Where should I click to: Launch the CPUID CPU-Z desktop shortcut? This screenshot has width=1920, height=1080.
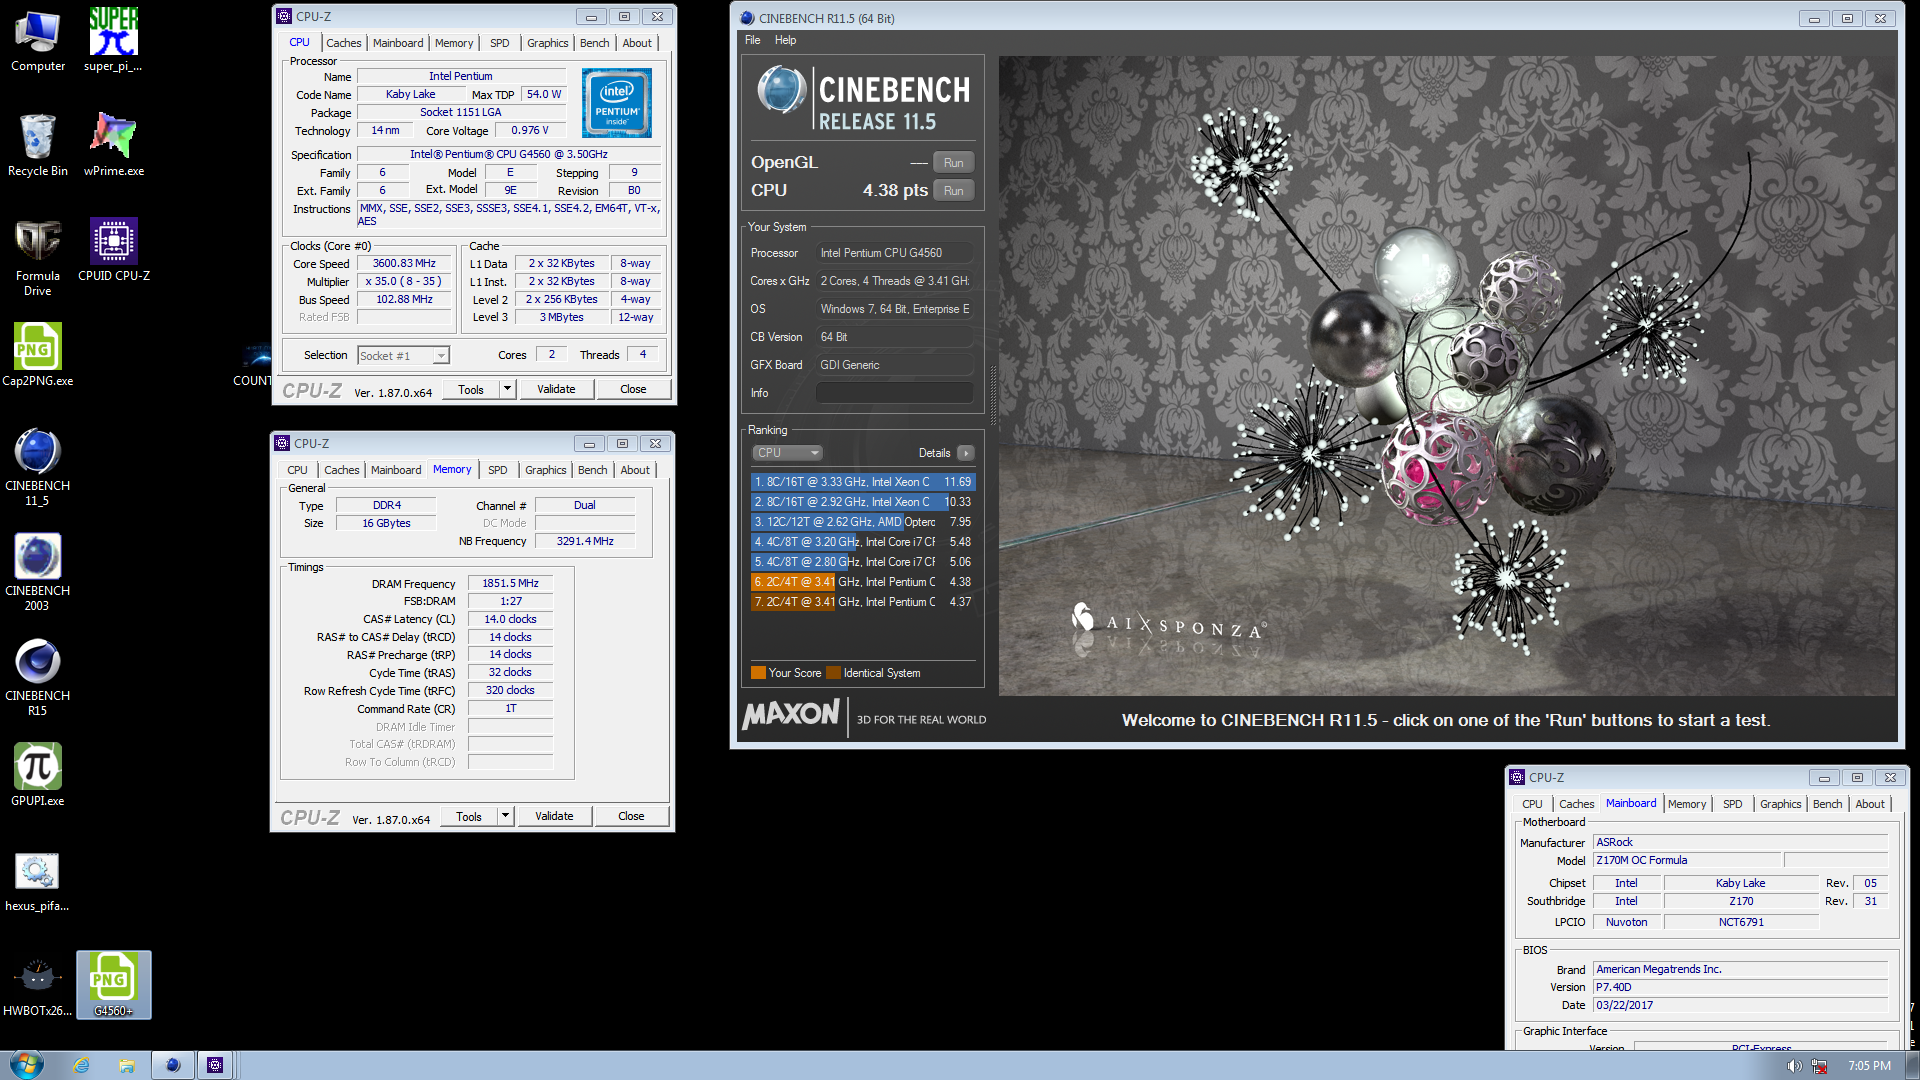tap(113, 251)
